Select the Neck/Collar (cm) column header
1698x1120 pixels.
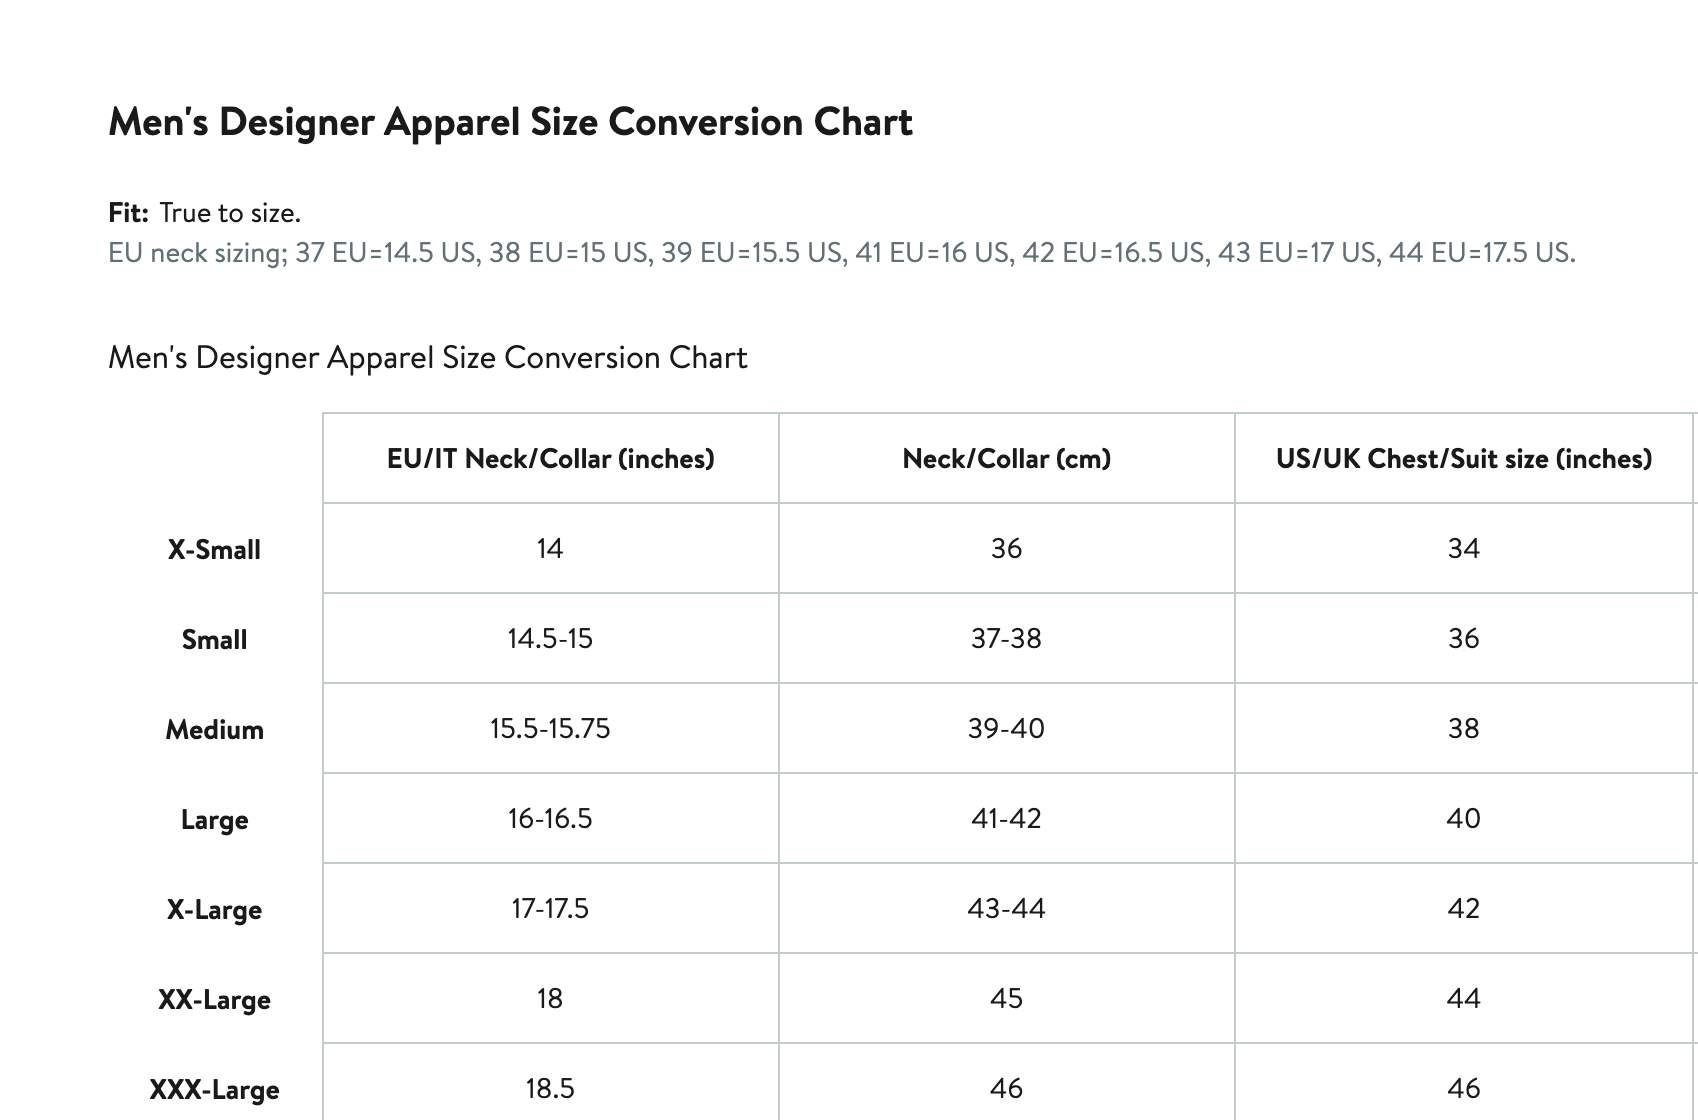(x=1006, y=459)
